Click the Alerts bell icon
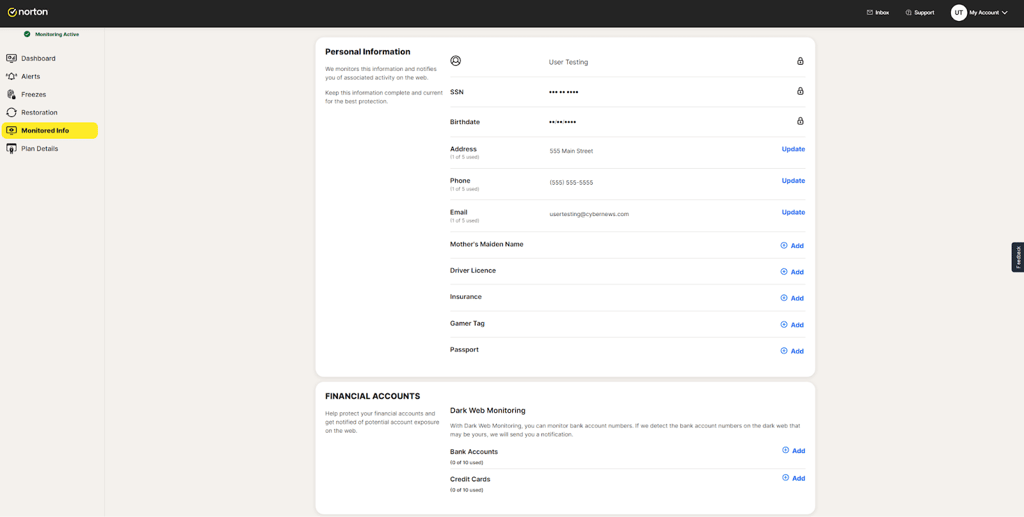Screen dimensions: 1024x517 [11, 76]
